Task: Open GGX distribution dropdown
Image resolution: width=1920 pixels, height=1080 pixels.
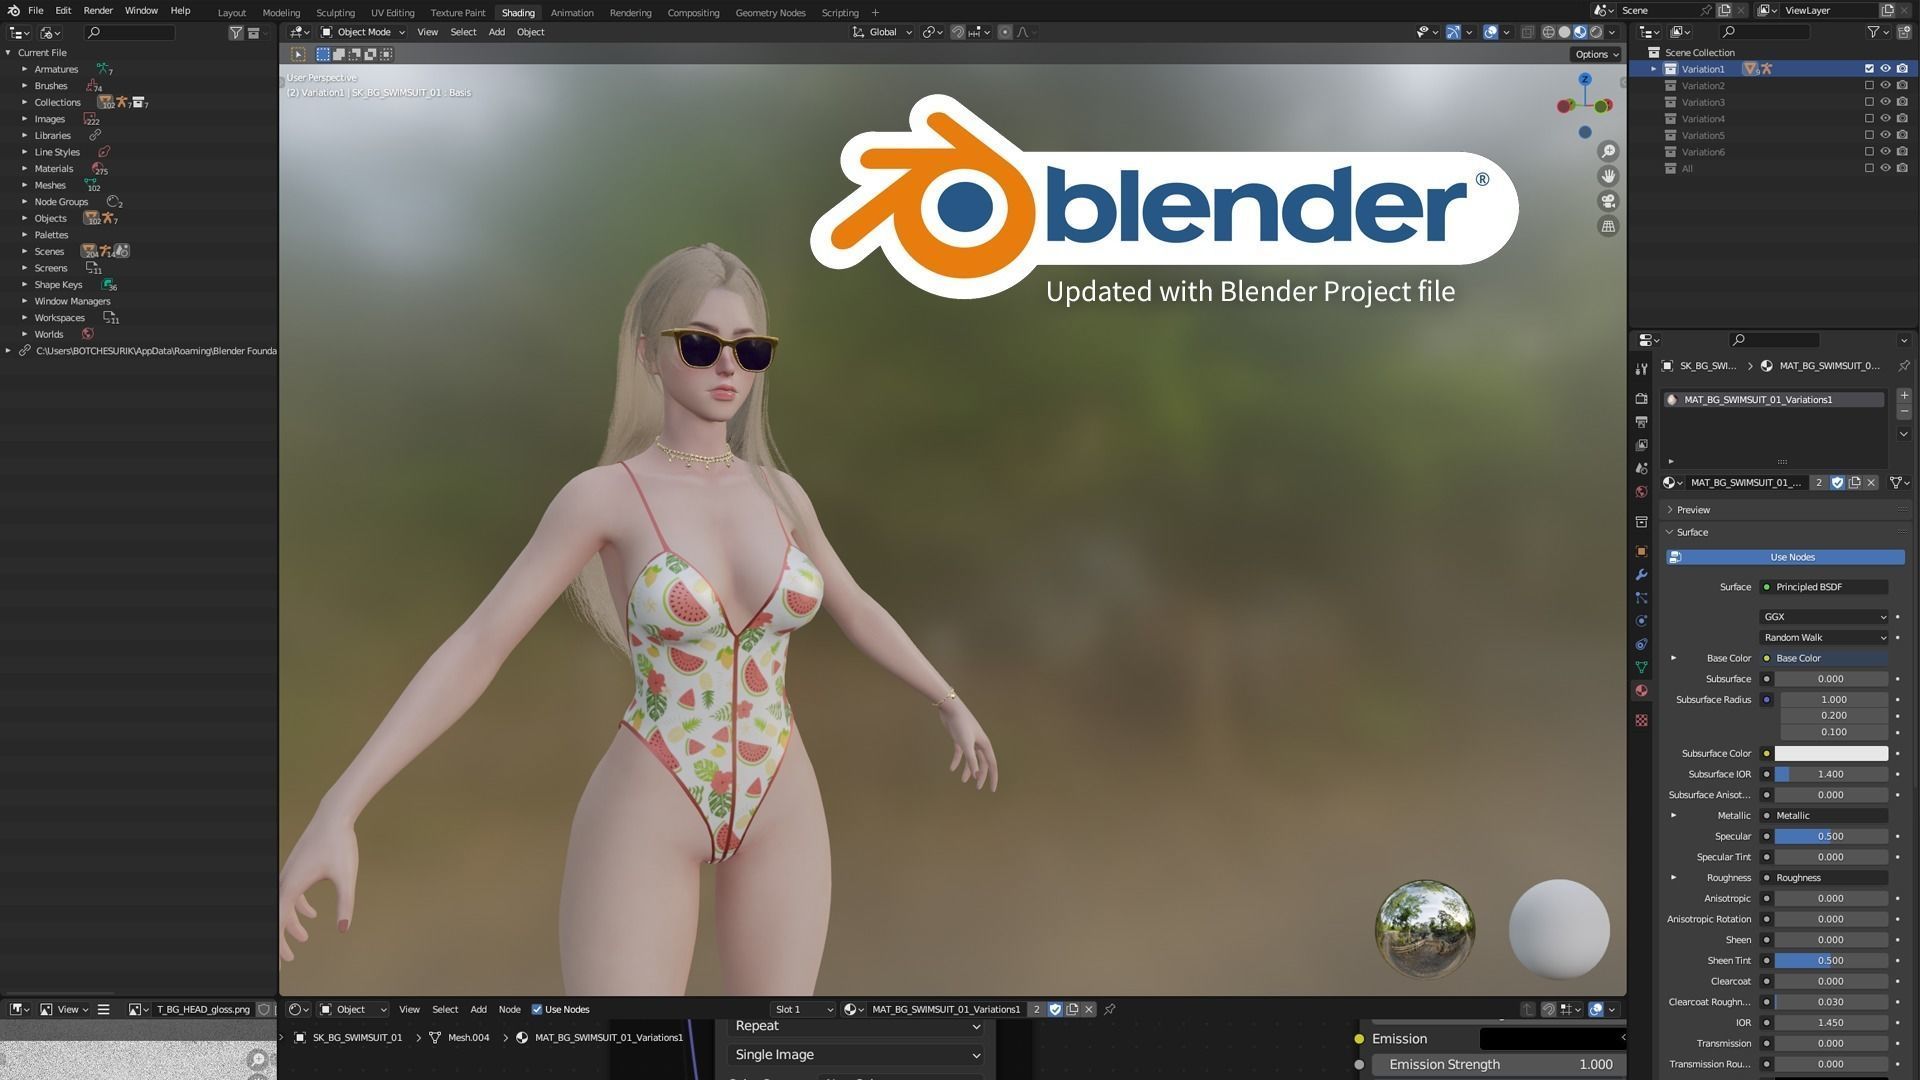Action: (1823, 617)
